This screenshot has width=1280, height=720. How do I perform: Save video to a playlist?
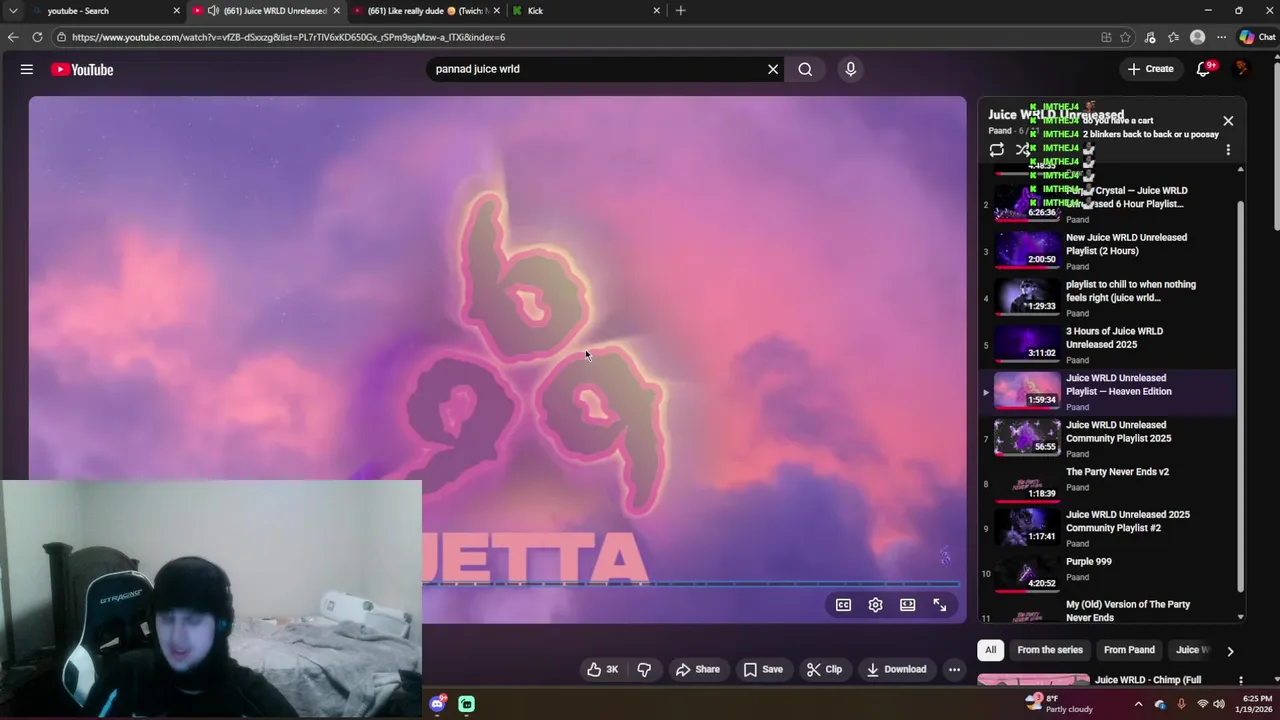coord(763,669)
